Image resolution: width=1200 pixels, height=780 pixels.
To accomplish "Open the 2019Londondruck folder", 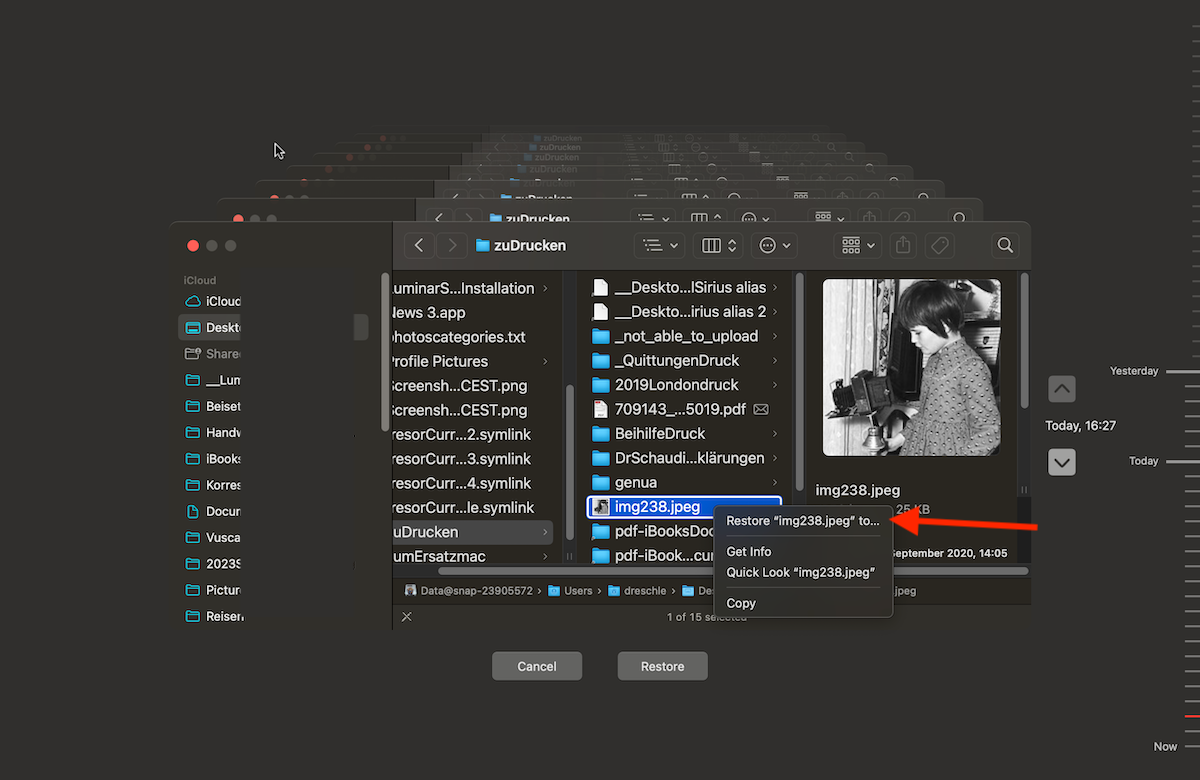I will 677,385.
